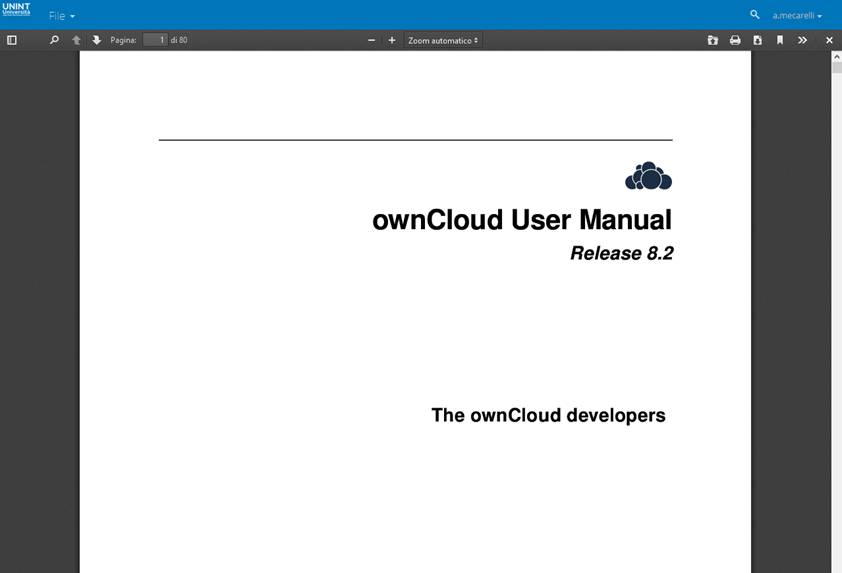Click 'The ownCloud developers' text
This screenshot has width=842, height=573.
[548, 415]
